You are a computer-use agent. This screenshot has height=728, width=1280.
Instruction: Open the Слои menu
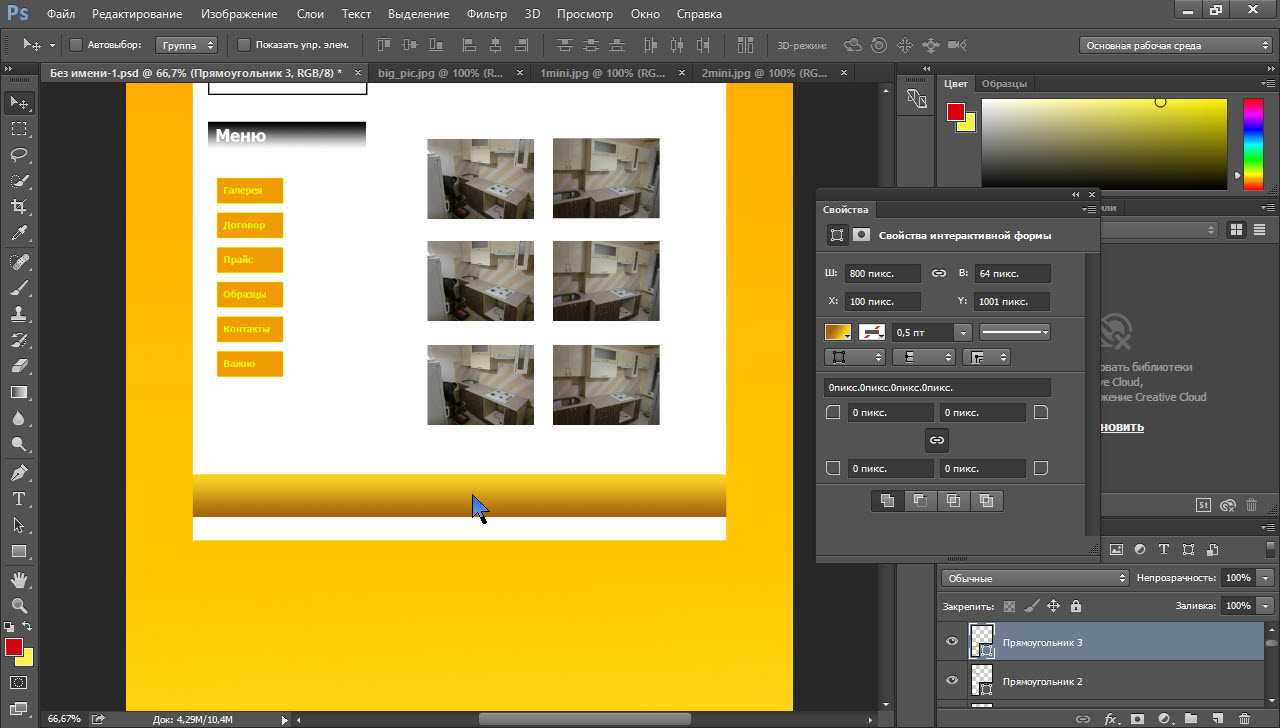coord(310,14)
